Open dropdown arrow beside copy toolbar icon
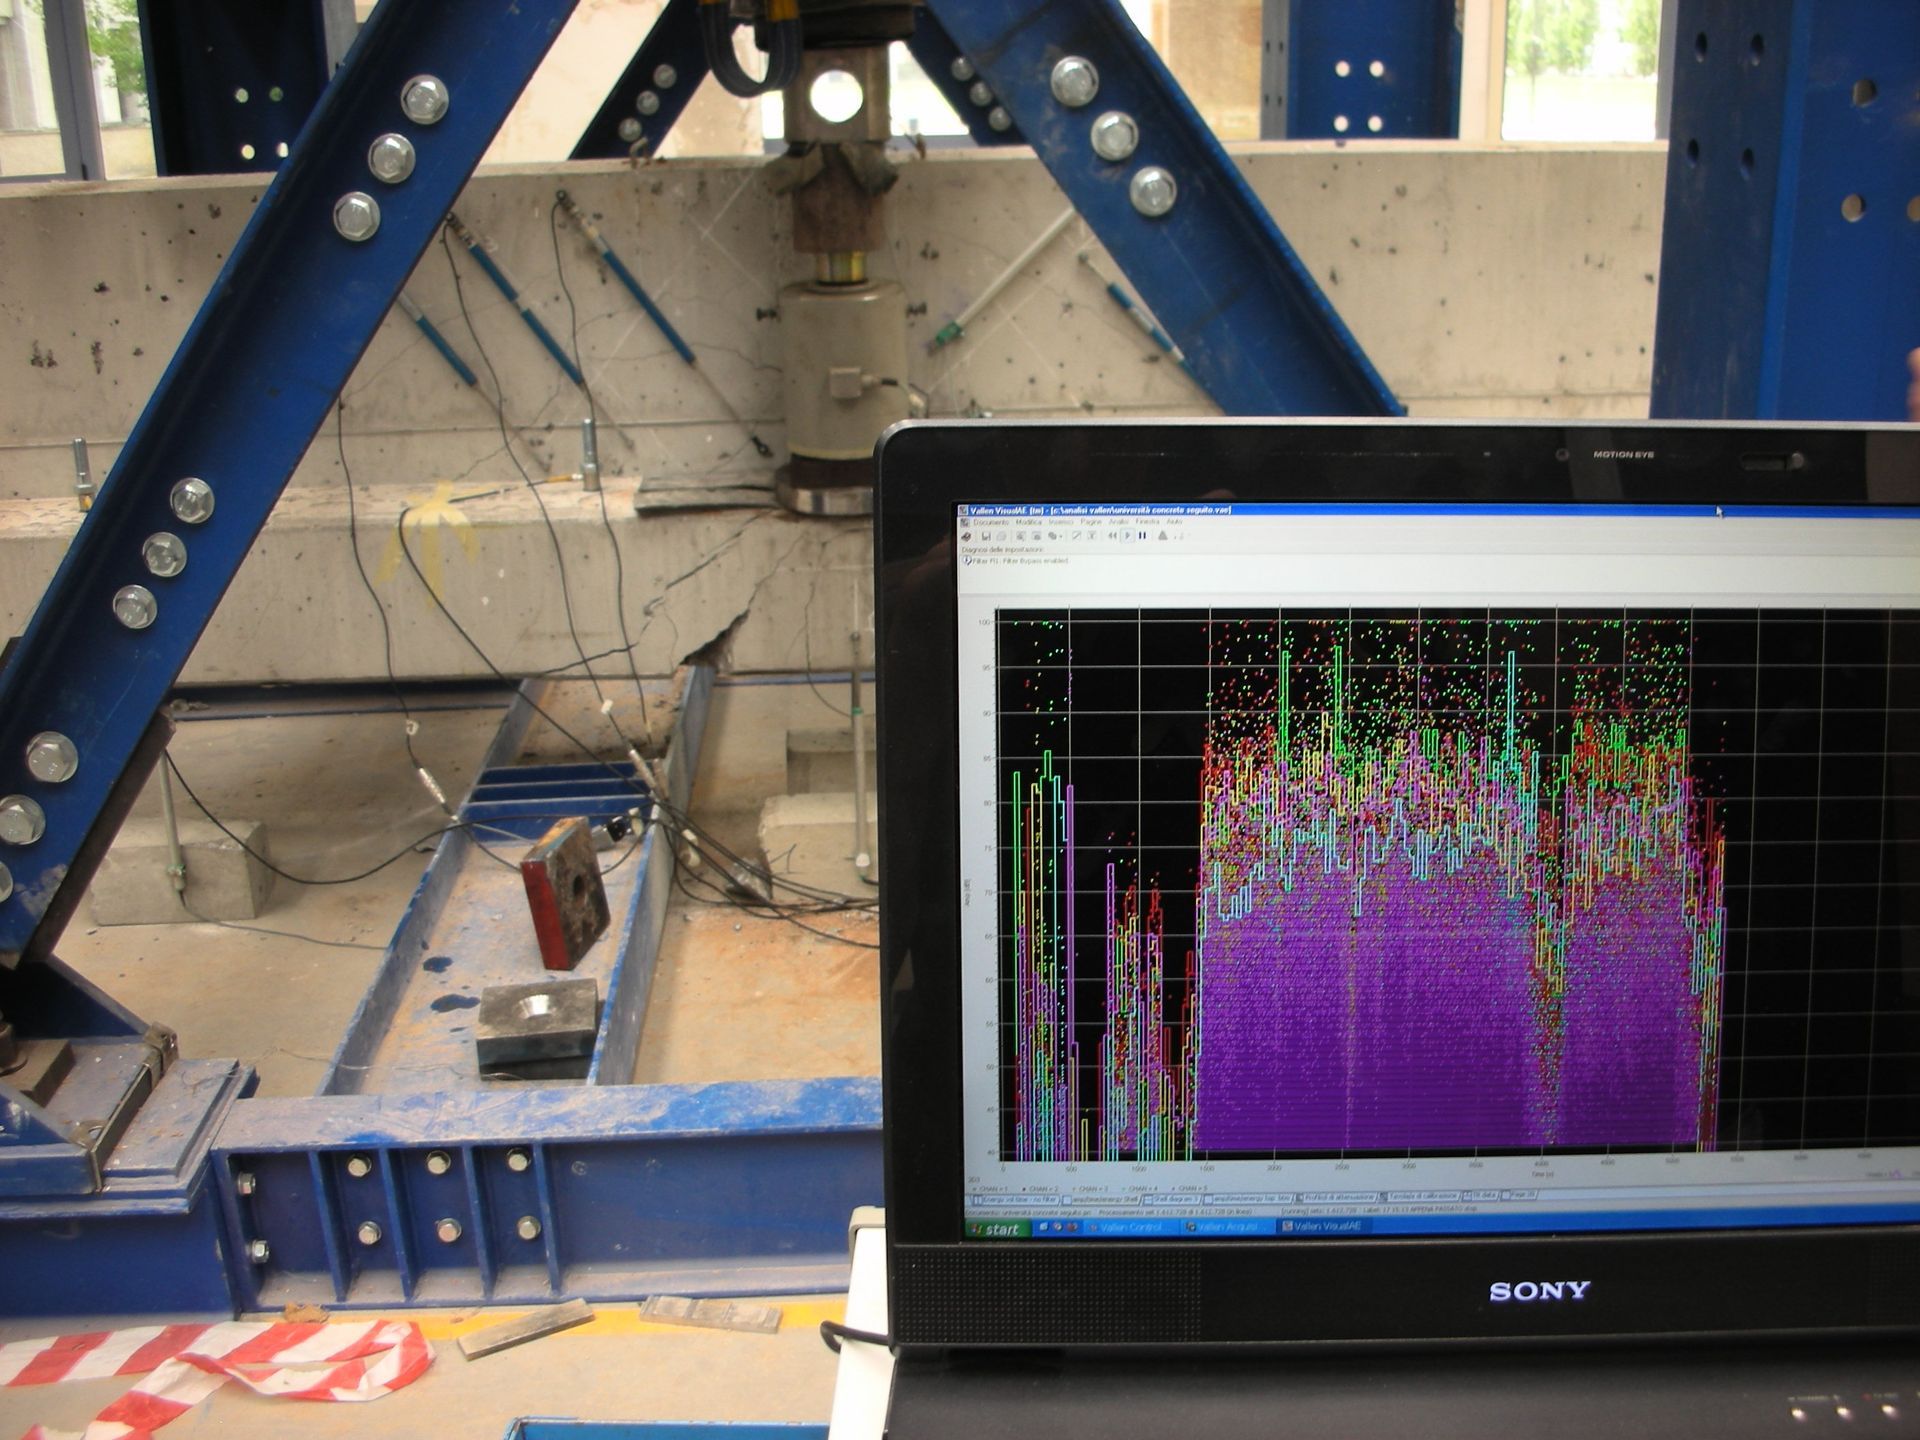 point(1061,536)
